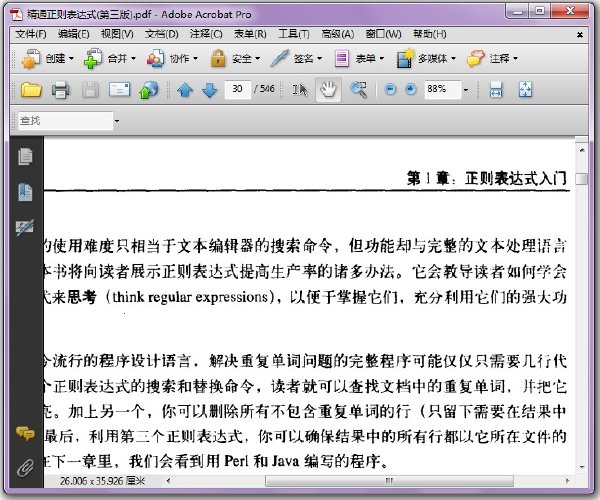Image resolution: width=600 pixels, height=500 pixels.
Task: Open the Pages panel in sidebar
Action: point(25,156)
